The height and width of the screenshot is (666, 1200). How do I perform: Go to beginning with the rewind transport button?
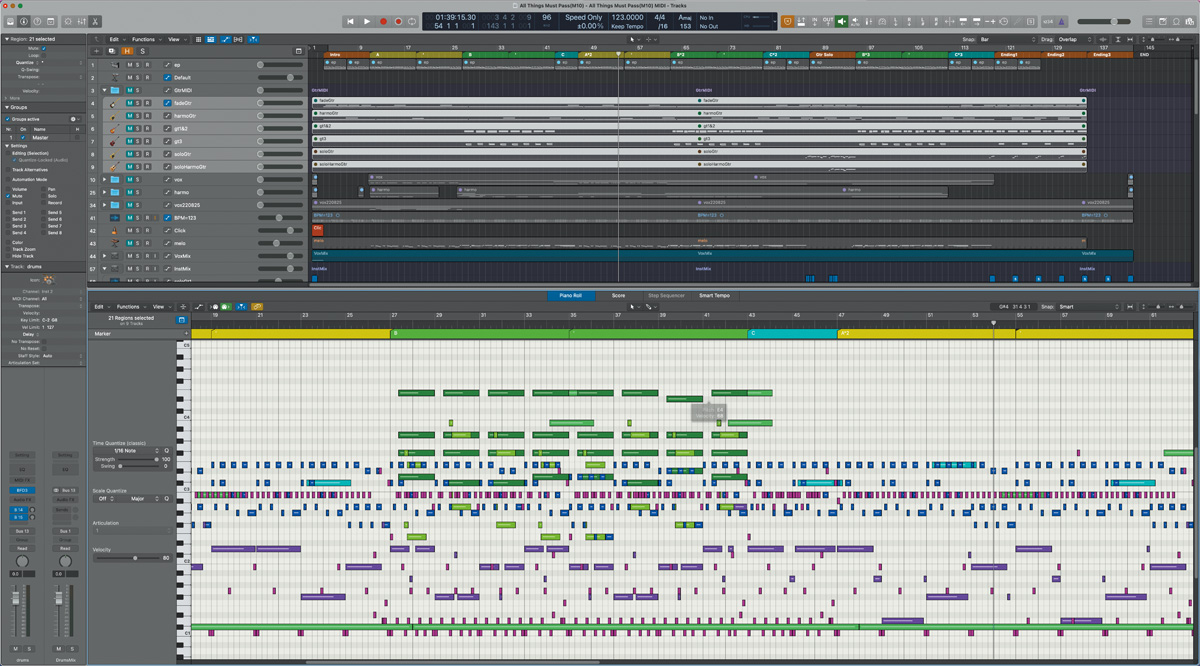[350, 21]
